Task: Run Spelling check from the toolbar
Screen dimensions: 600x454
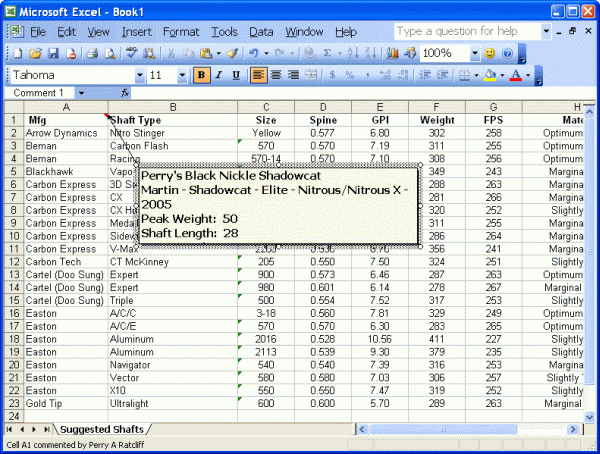Action: click(131, 53)
